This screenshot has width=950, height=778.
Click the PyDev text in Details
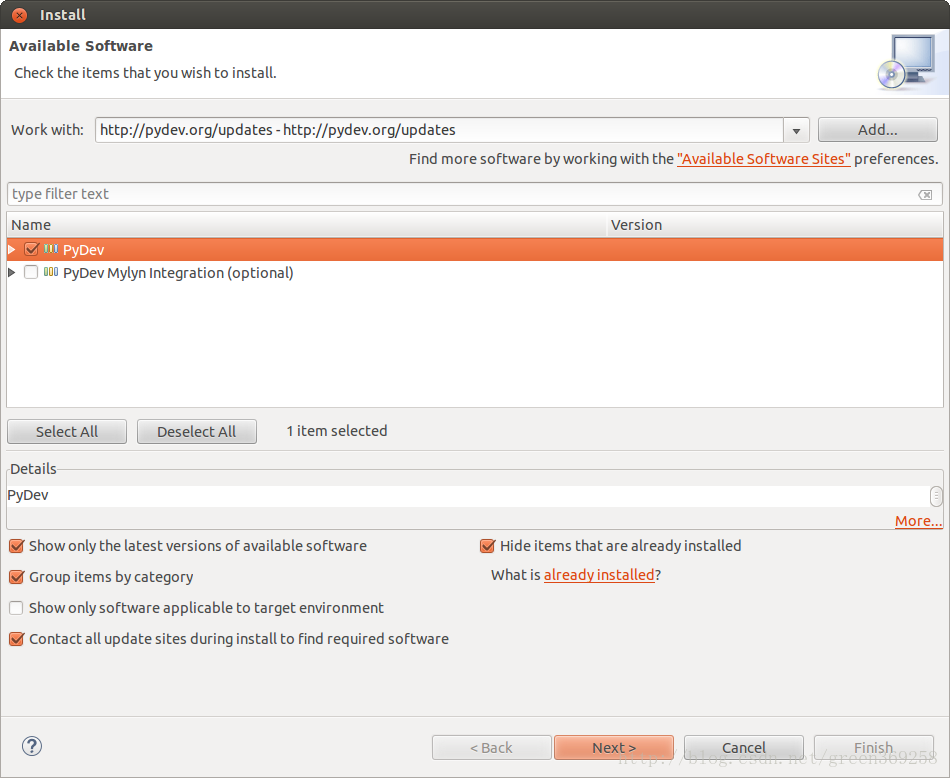[28, 495]
